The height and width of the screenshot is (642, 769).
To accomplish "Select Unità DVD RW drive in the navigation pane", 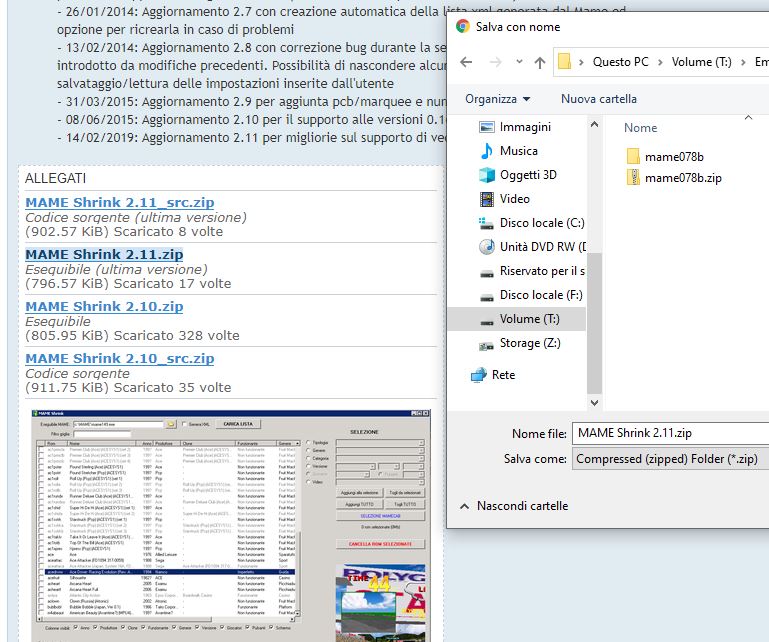I will pos(543,247).
